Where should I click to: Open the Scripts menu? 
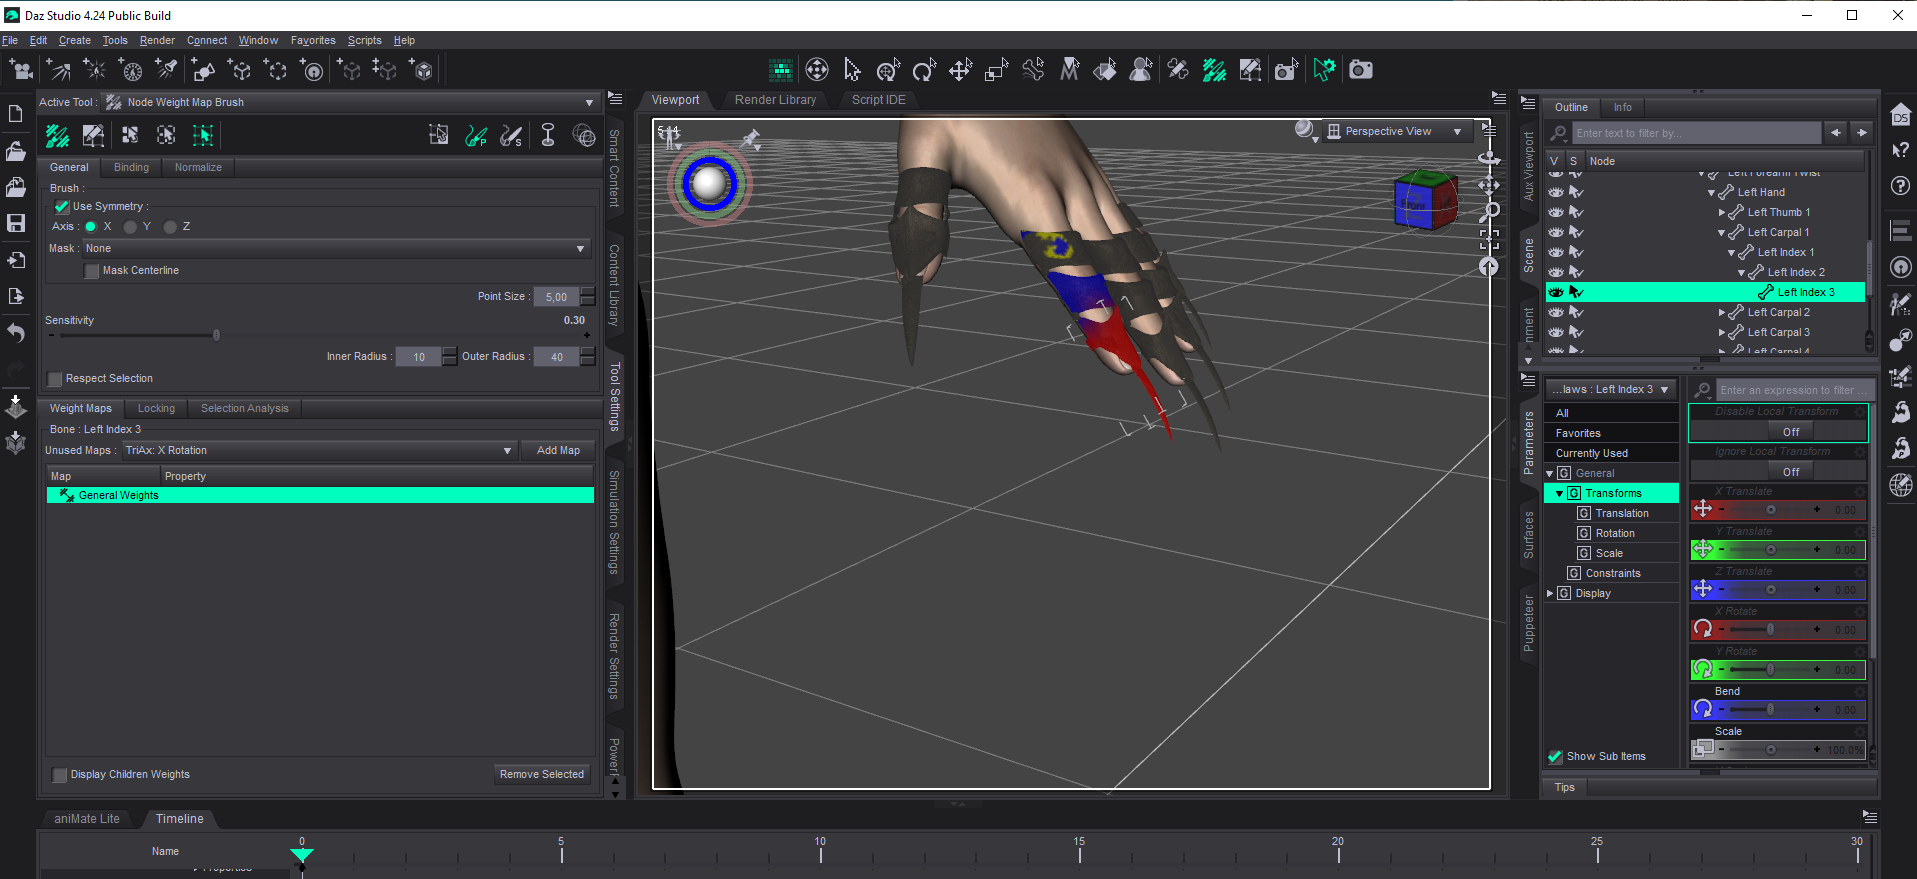364,41
